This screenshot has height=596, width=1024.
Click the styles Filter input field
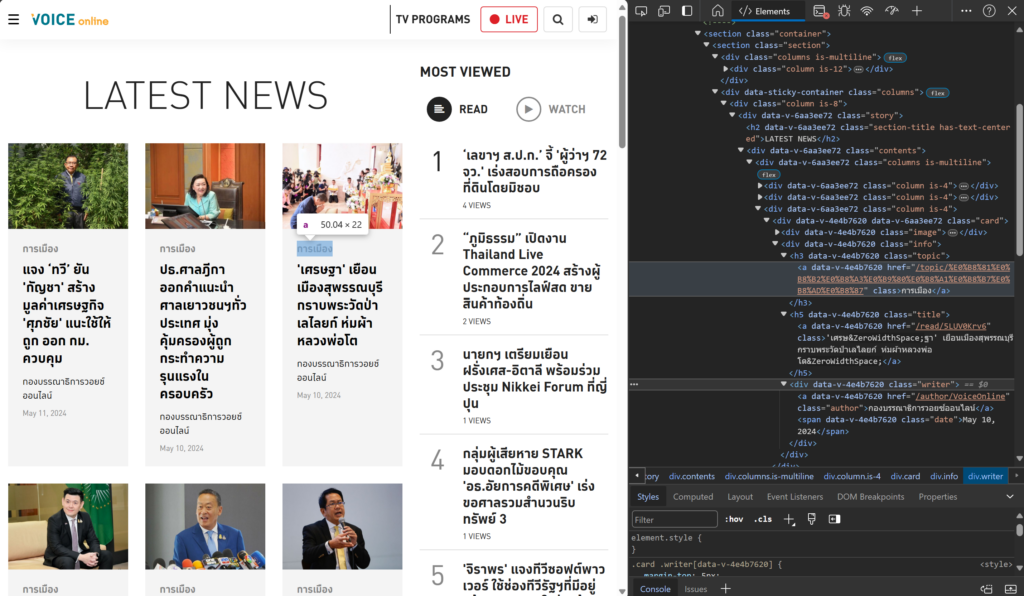[674, 520]
